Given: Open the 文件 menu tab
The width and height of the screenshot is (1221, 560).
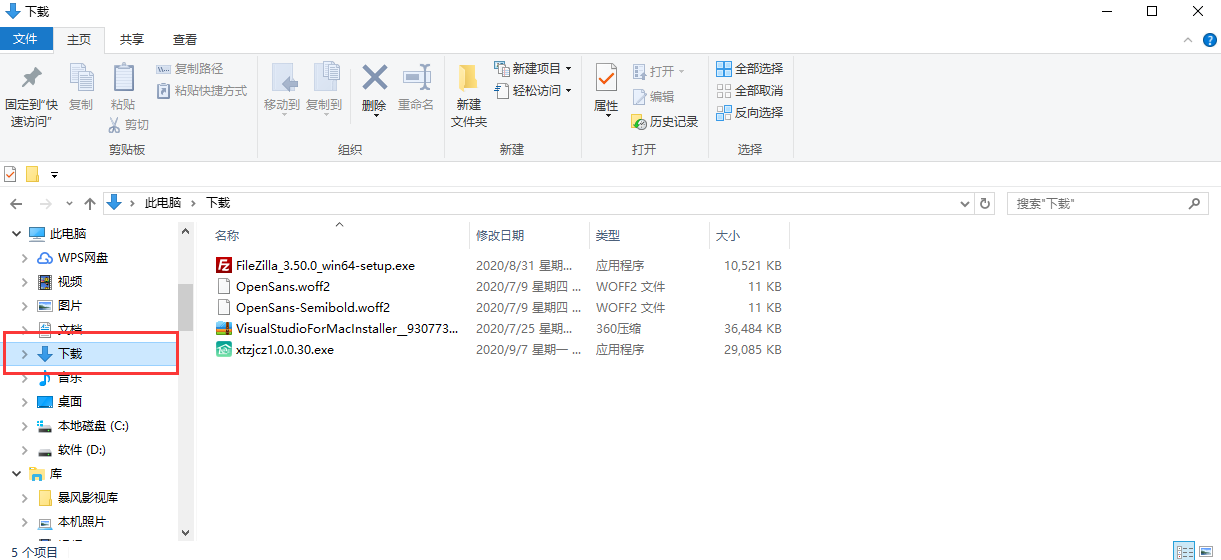Looking at the screenshot, I should pos(26,39).
